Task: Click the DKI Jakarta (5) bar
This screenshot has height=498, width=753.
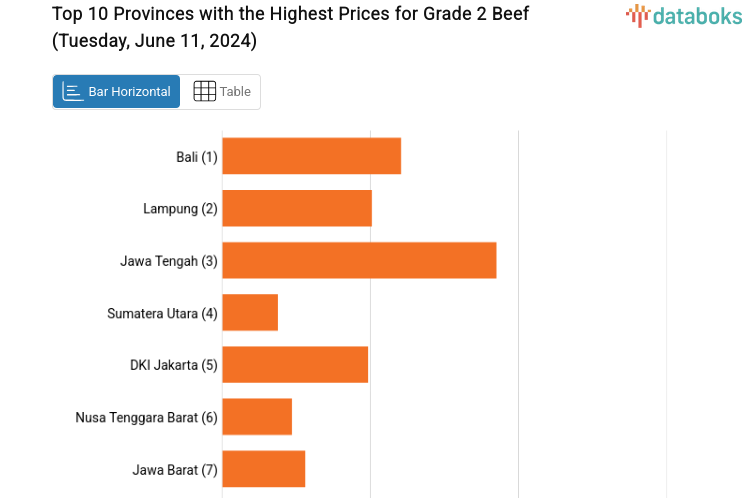Action: click(x=295, y=365)
